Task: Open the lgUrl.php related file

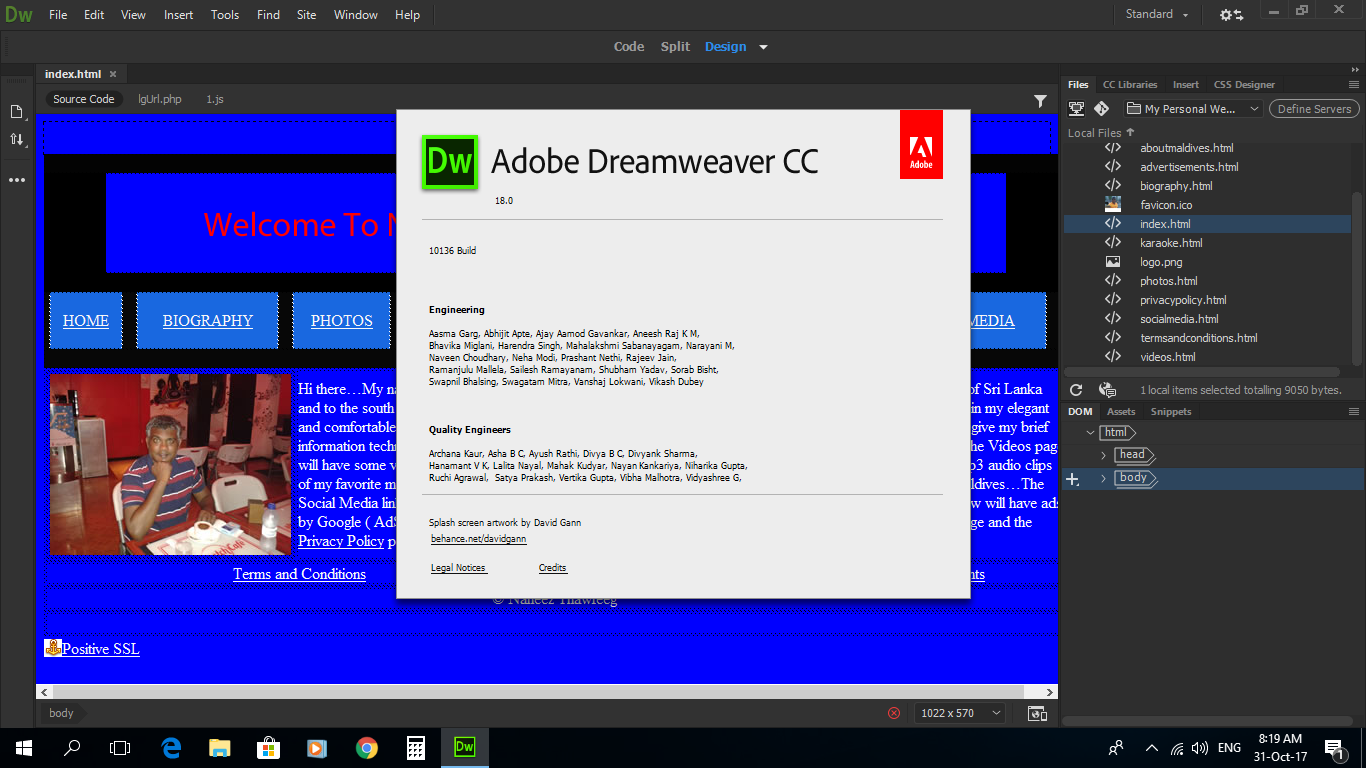Action: (160, 99)
